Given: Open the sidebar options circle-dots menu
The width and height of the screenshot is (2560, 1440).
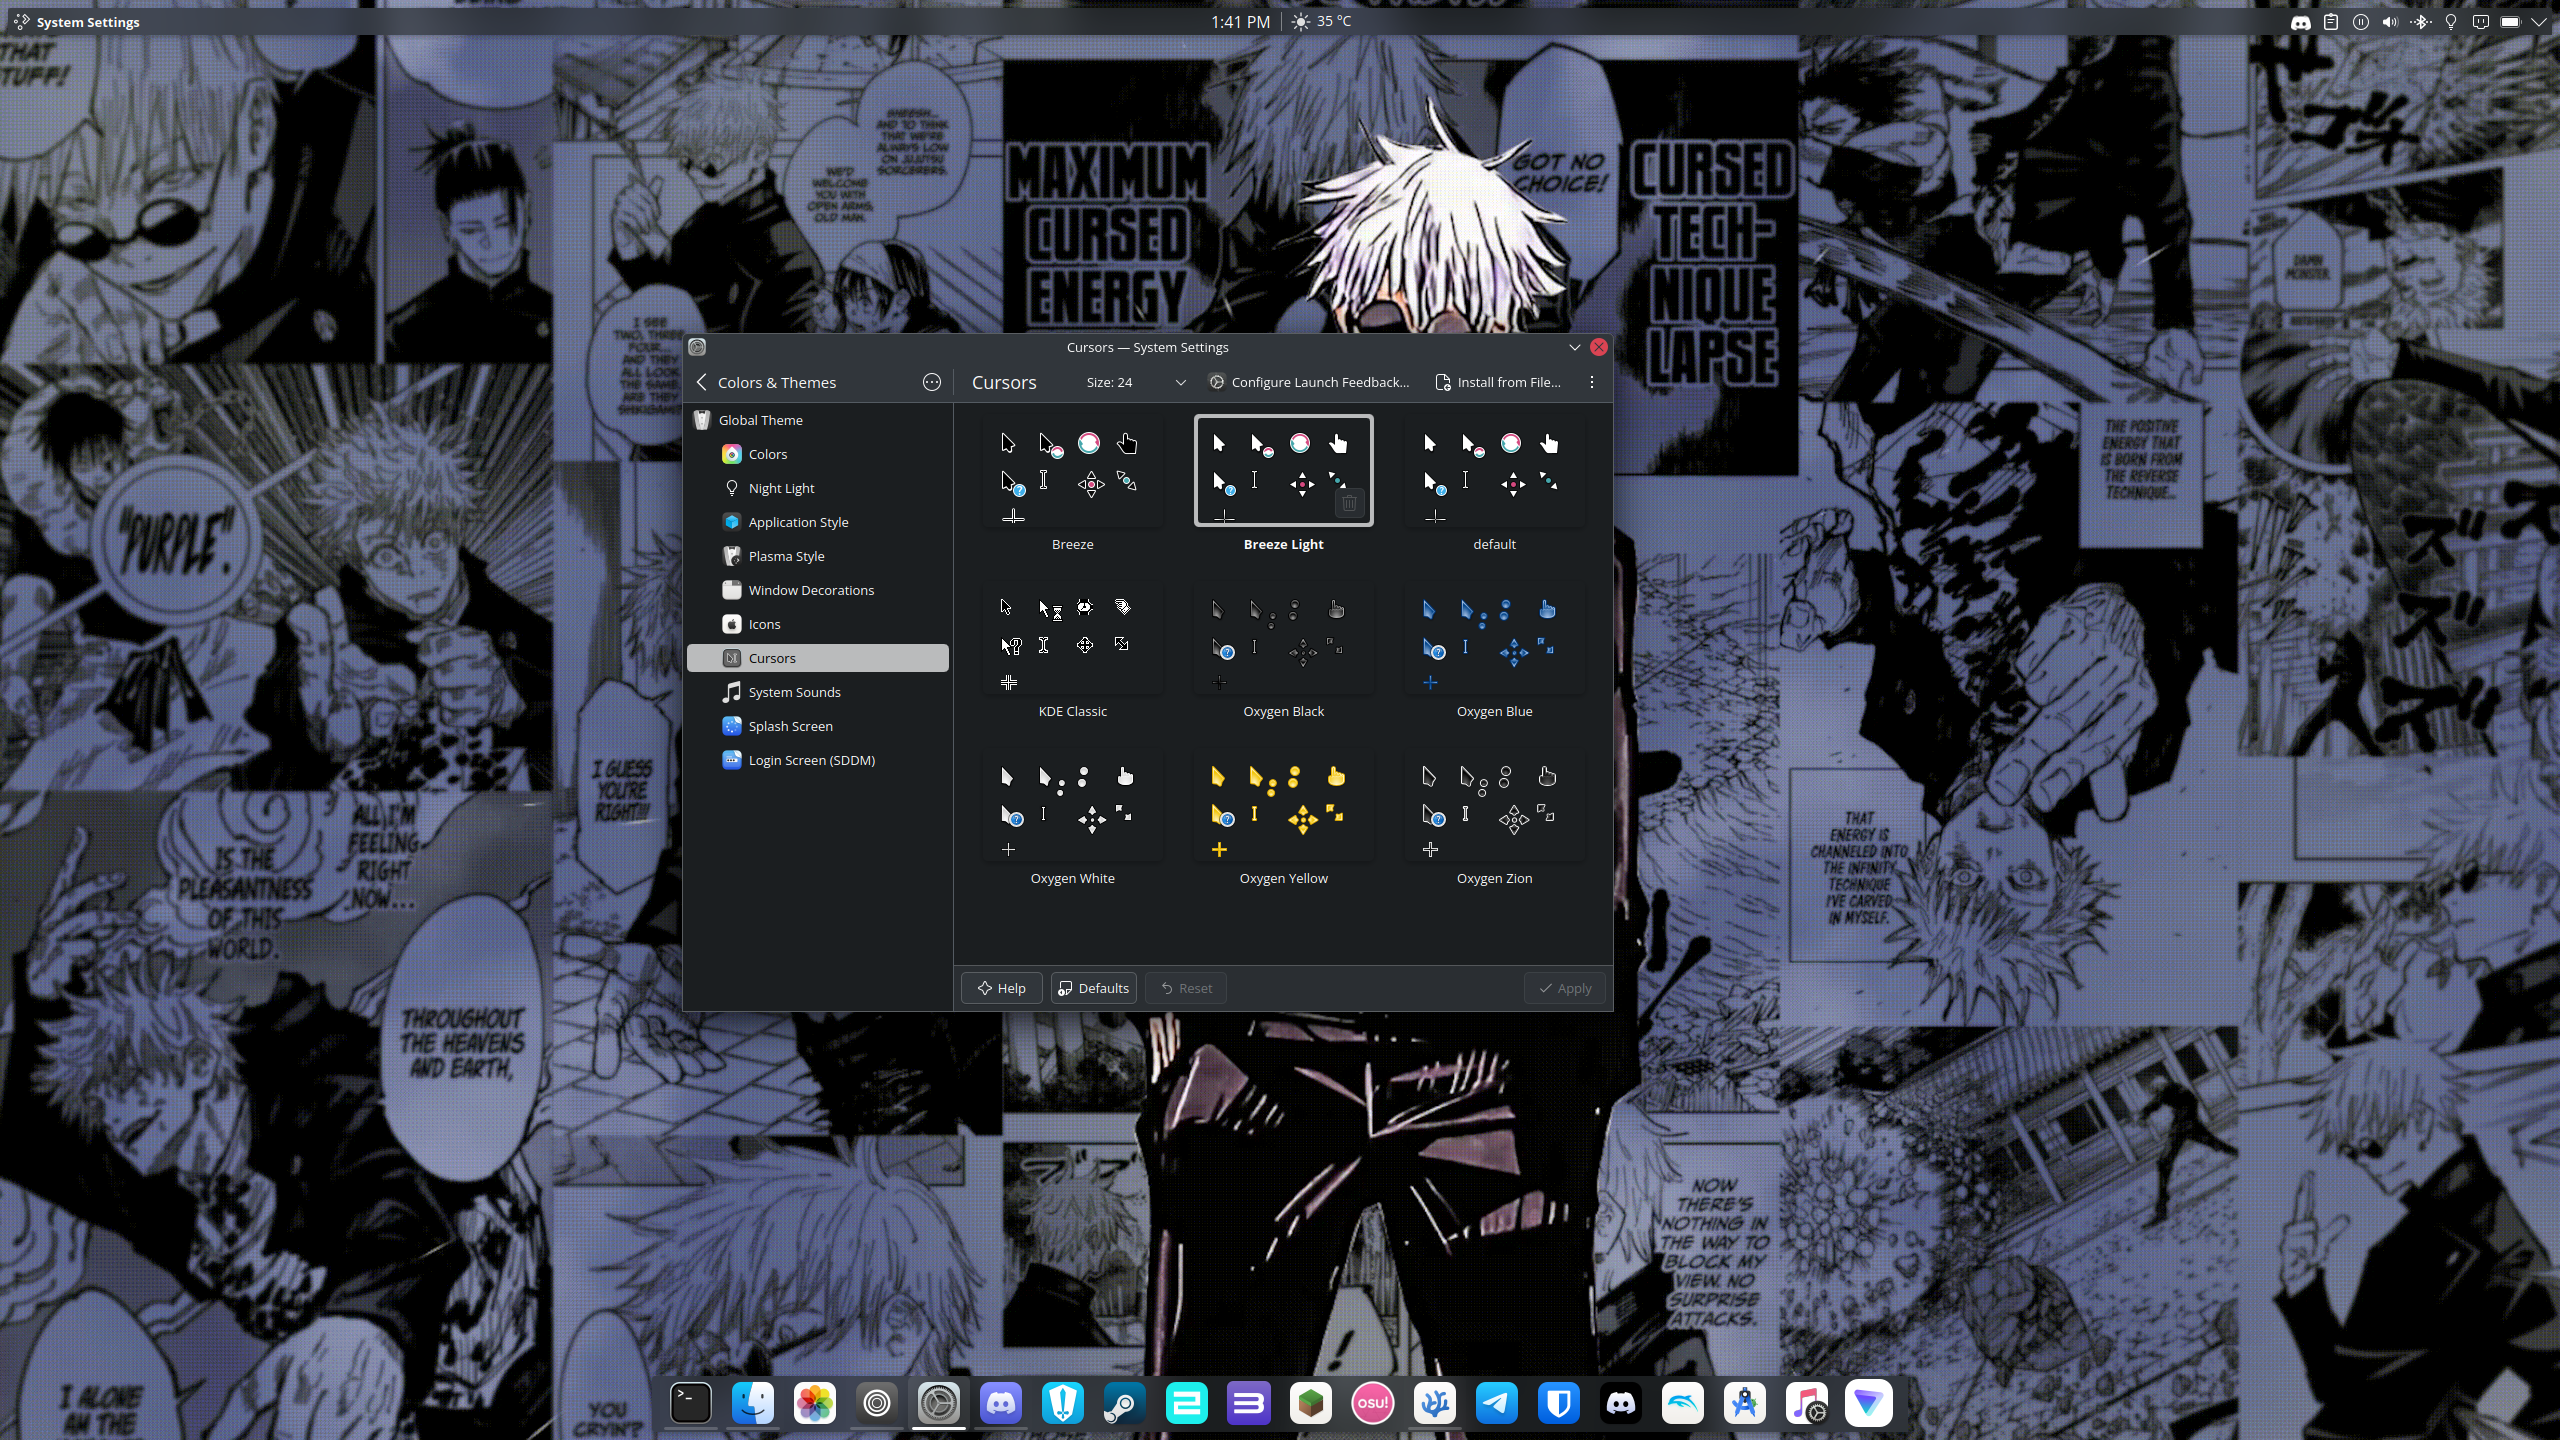Looking at the screenshot, I should pyautogui.click(x=931, y=382).
